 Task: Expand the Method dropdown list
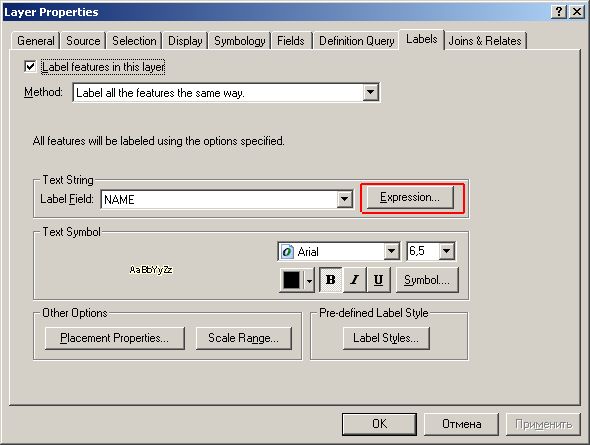[x=371, y=92]
